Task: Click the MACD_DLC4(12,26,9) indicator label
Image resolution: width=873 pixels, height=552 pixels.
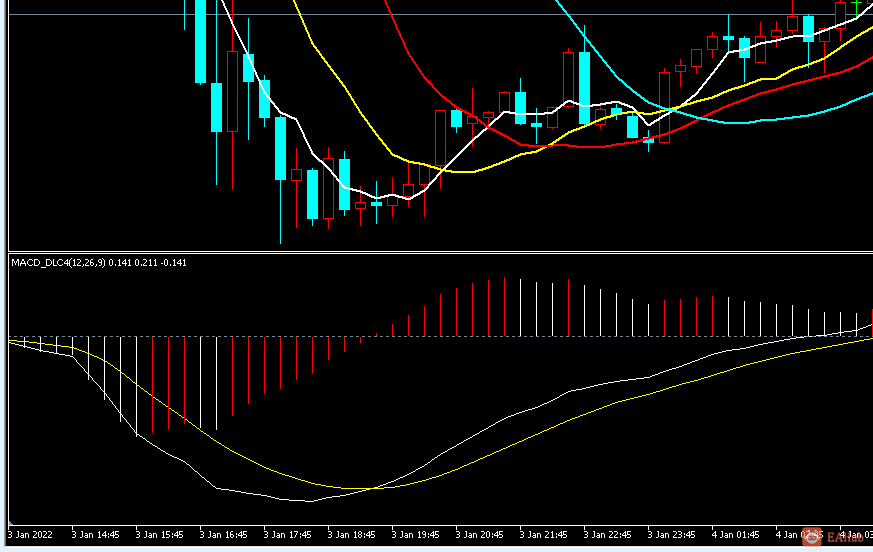Action: click(x=99, y=263)
